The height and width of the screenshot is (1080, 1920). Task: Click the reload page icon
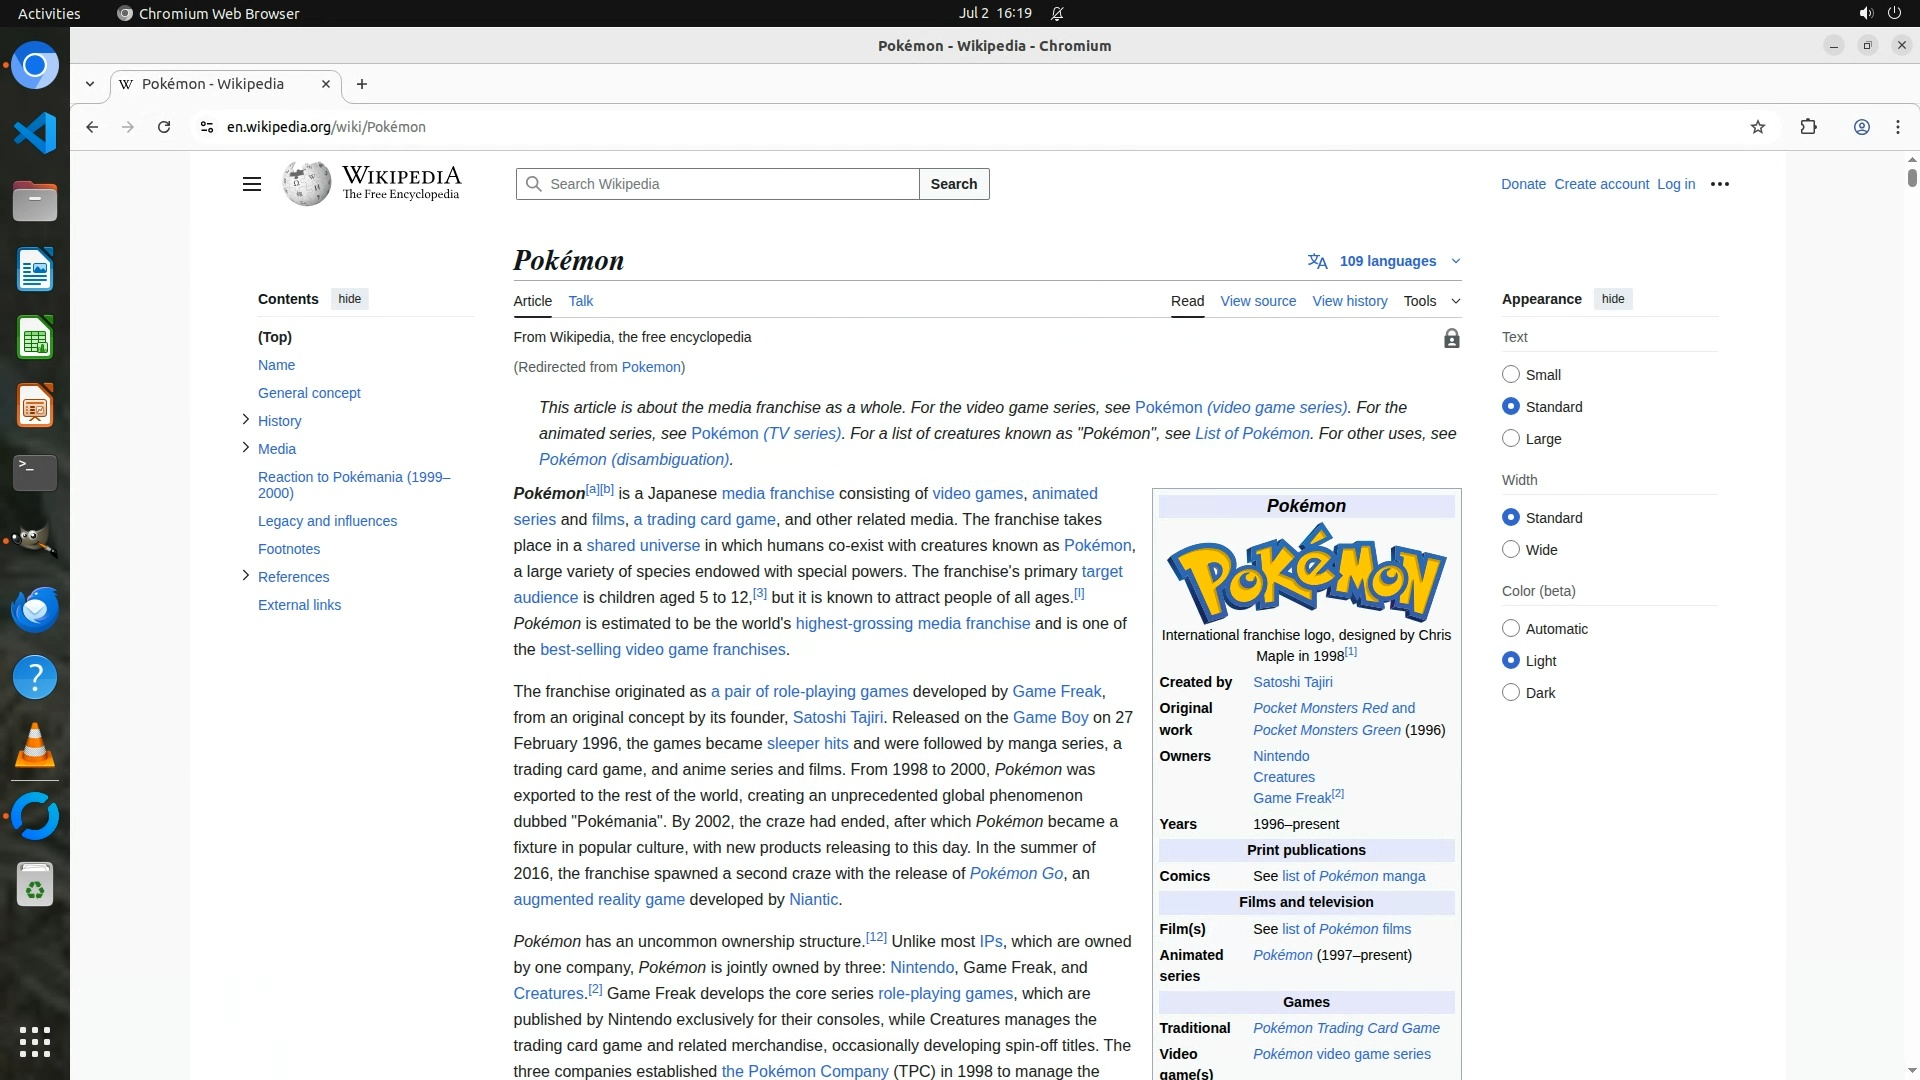tap(164, 127)
